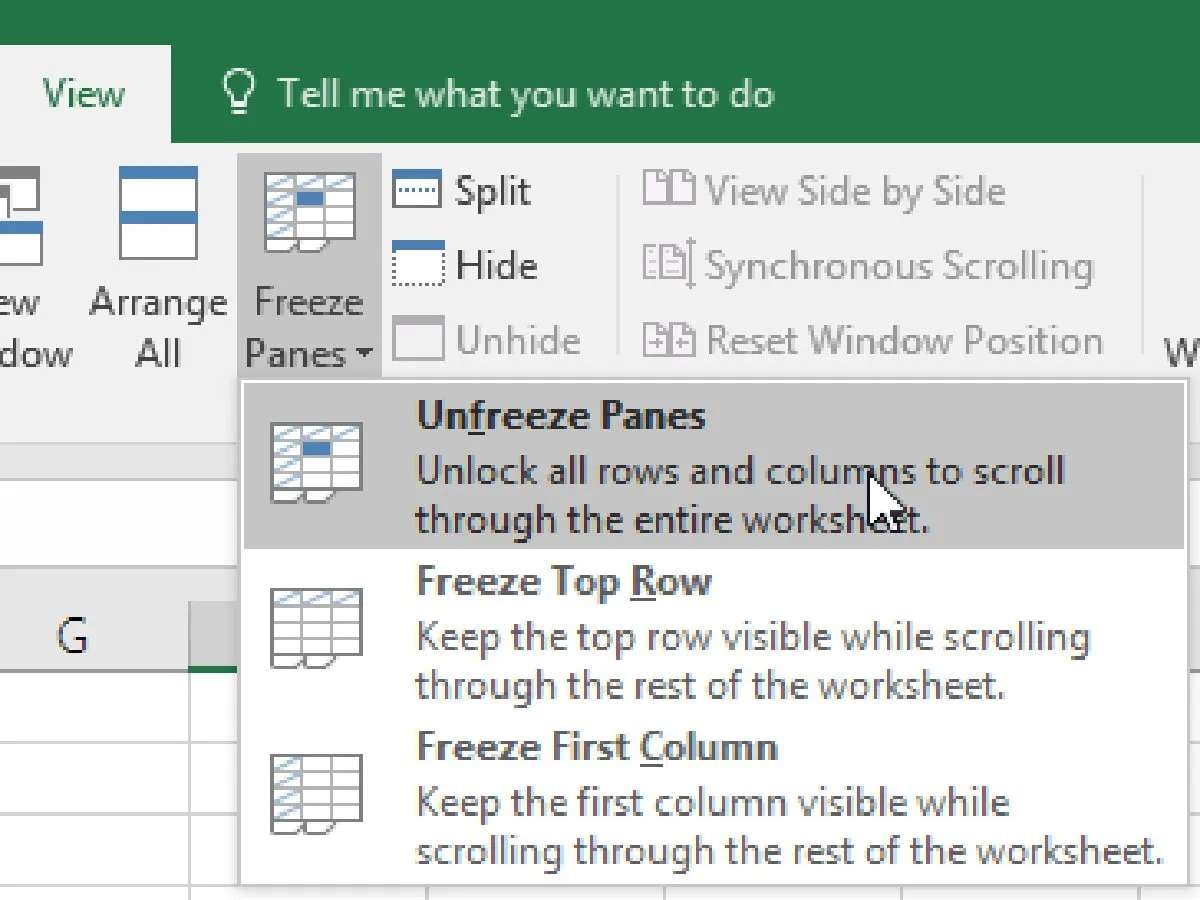Click the lightbulb Tell Me icon
This screenshot has height=900, width=1200.
pos(240,93)
